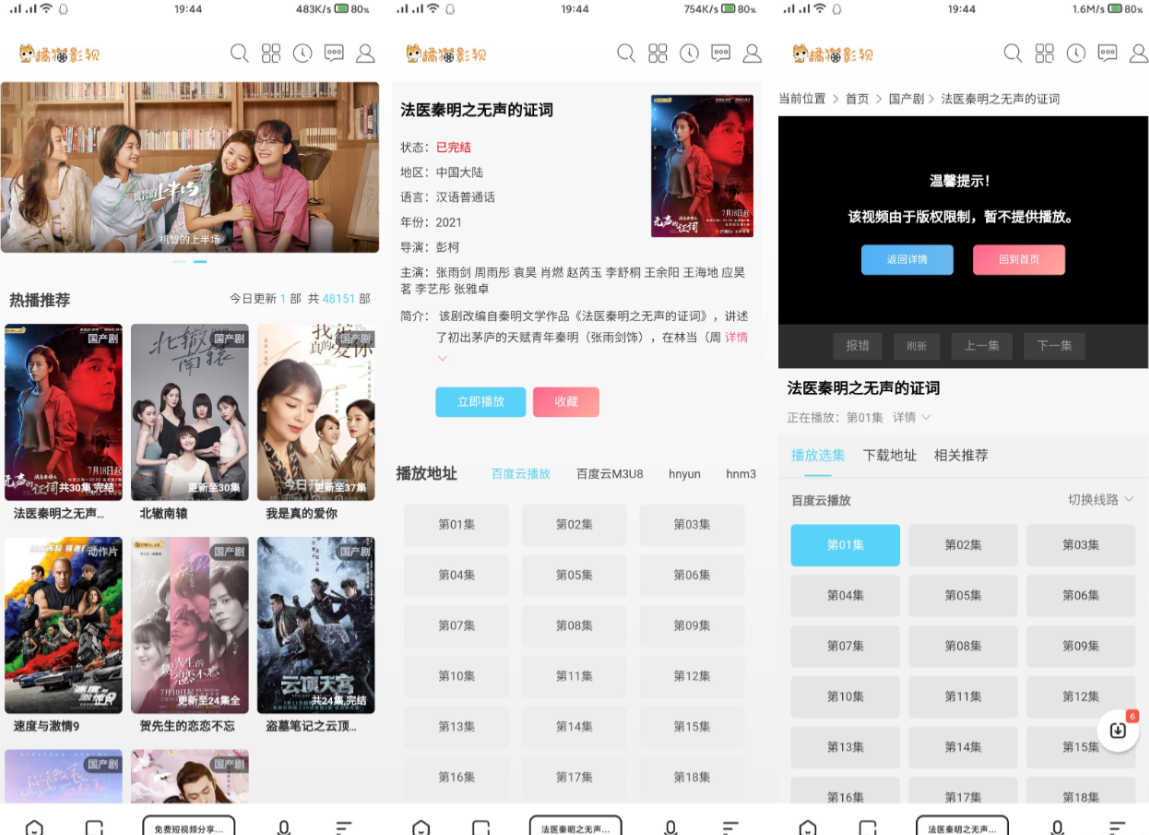The image size is (1149, 835).
Task: Expand the synopsis with the red down chevron
Action: (442, 358)
